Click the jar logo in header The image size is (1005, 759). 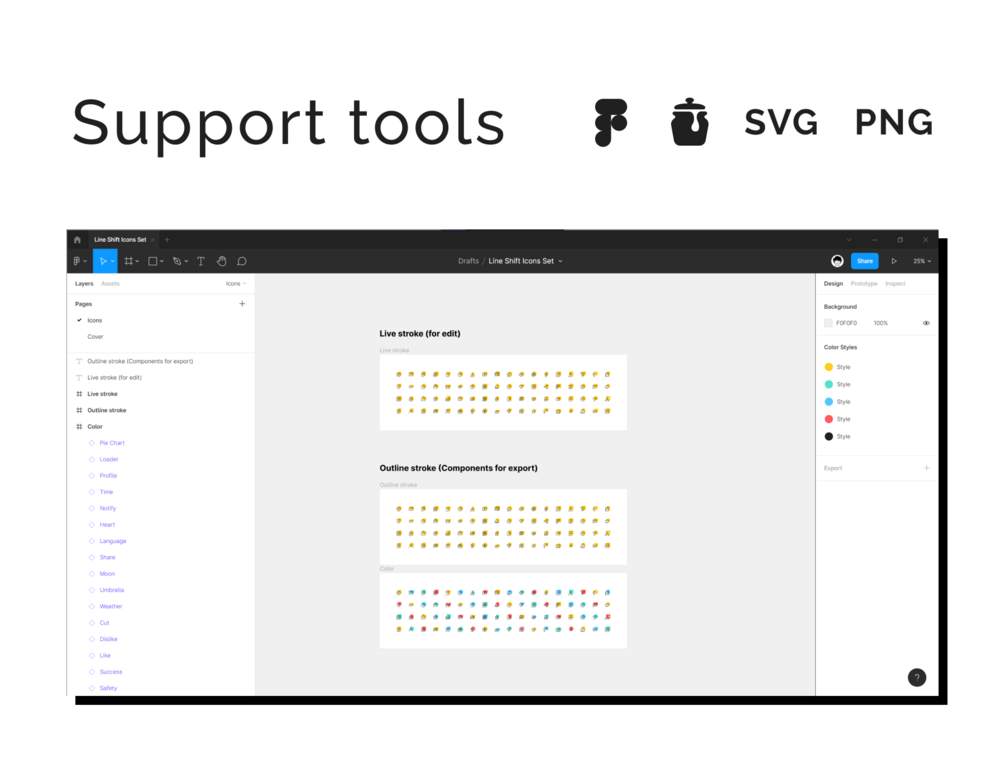(x=690, y=122)
